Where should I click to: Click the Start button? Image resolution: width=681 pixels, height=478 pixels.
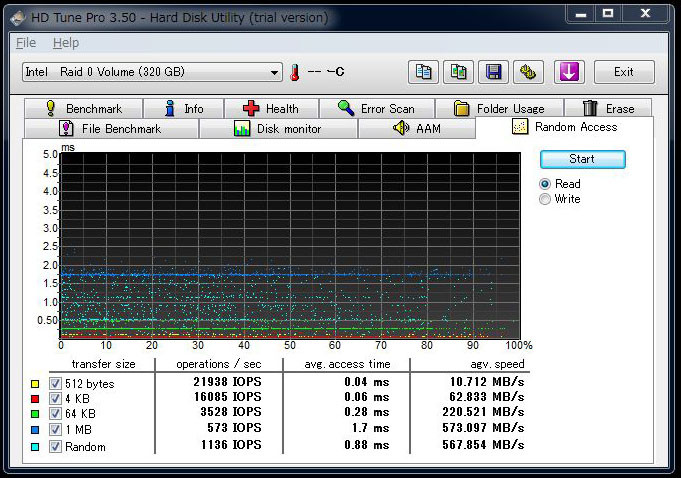[x=582, y=159]
